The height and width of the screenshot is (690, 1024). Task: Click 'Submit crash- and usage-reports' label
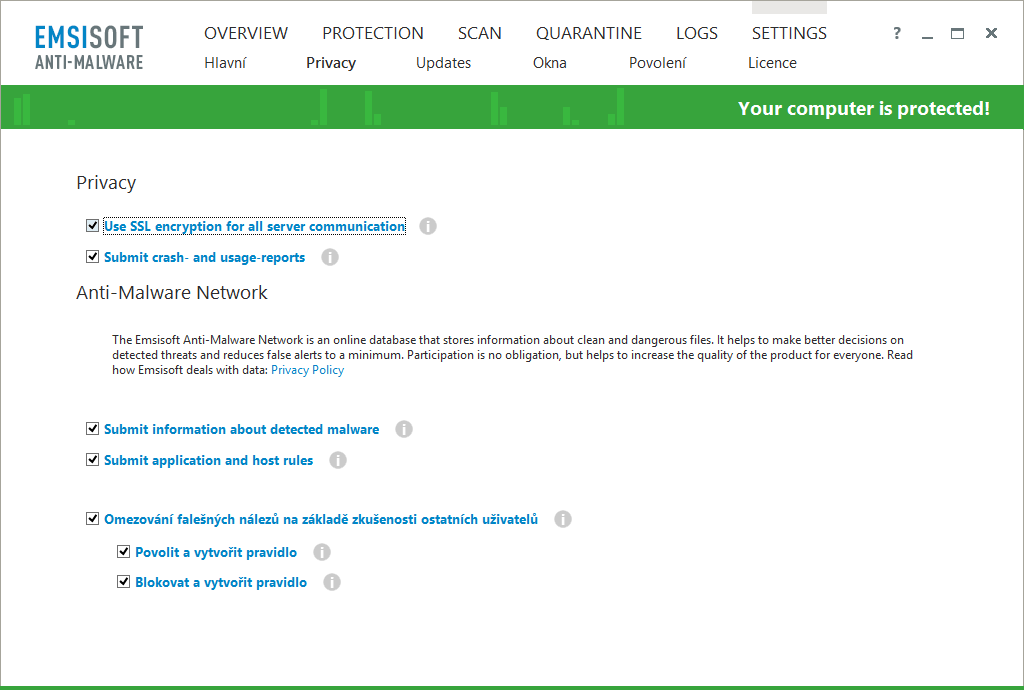[x=204, y=257]
